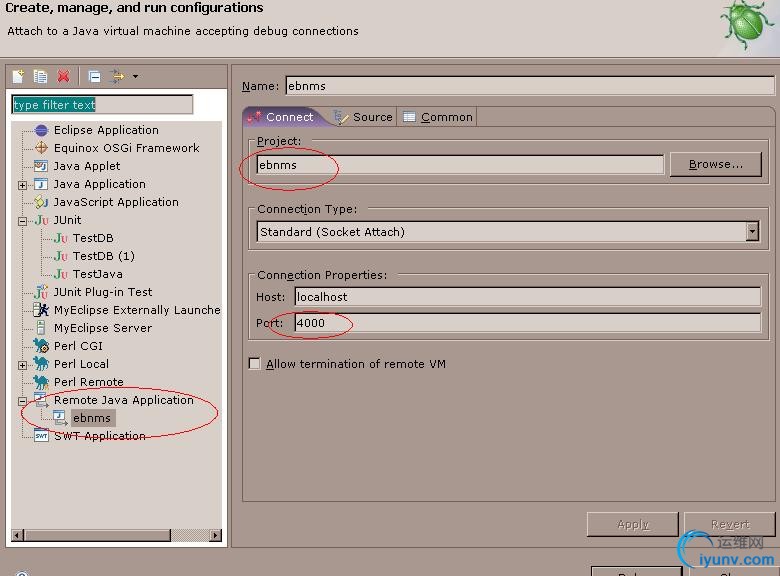Click the Browse... button
The height and width of the screenshot is (576, 780).
click(x=715, y=164)
